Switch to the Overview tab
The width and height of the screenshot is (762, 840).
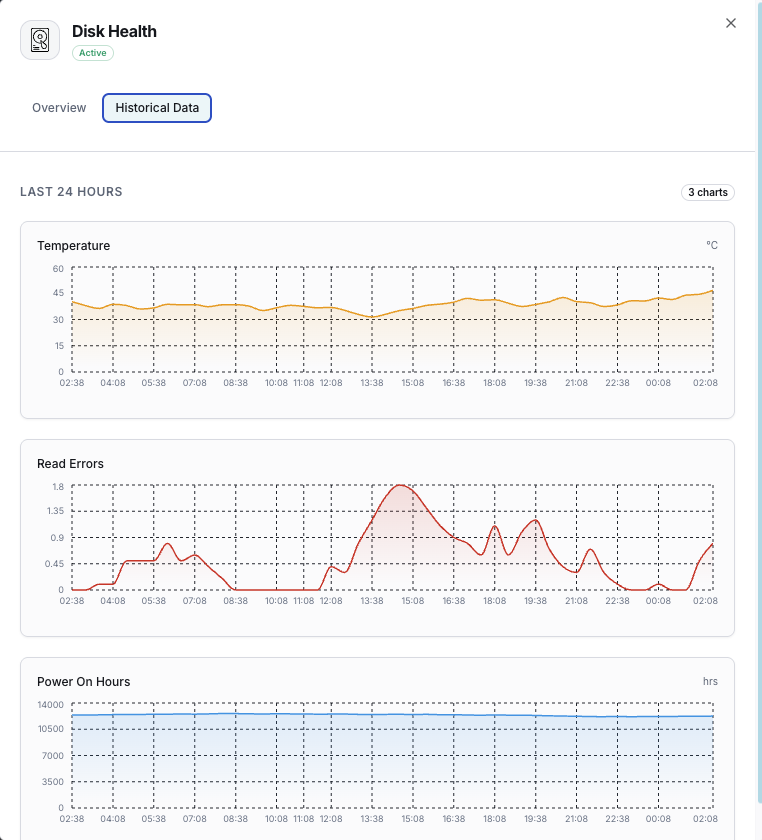59,108
